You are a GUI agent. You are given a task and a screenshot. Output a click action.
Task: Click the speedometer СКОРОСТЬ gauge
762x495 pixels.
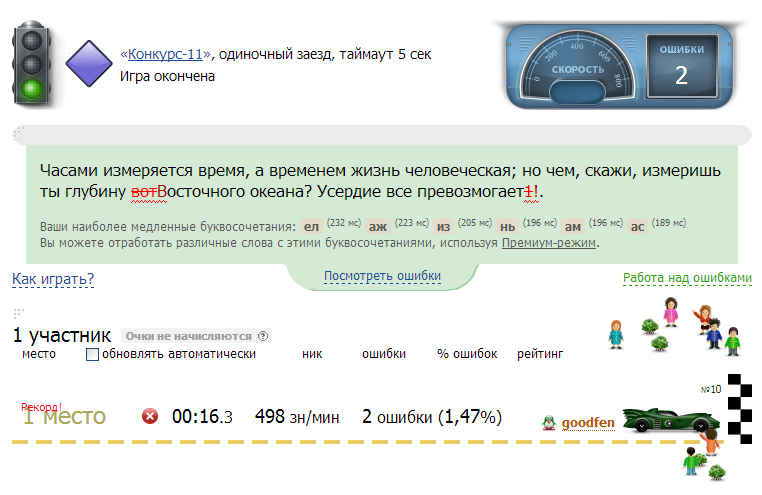point(577,68)
